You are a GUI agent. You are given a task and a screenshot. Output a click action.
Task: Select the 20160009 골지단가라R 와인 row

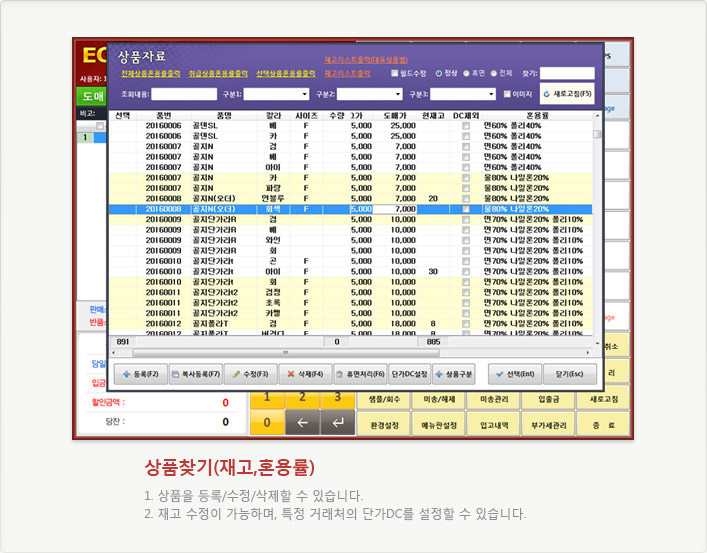click(351, 240)
